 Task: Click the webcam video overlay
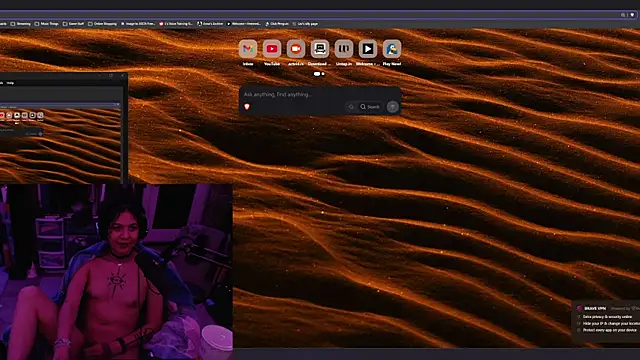(116, 272)
